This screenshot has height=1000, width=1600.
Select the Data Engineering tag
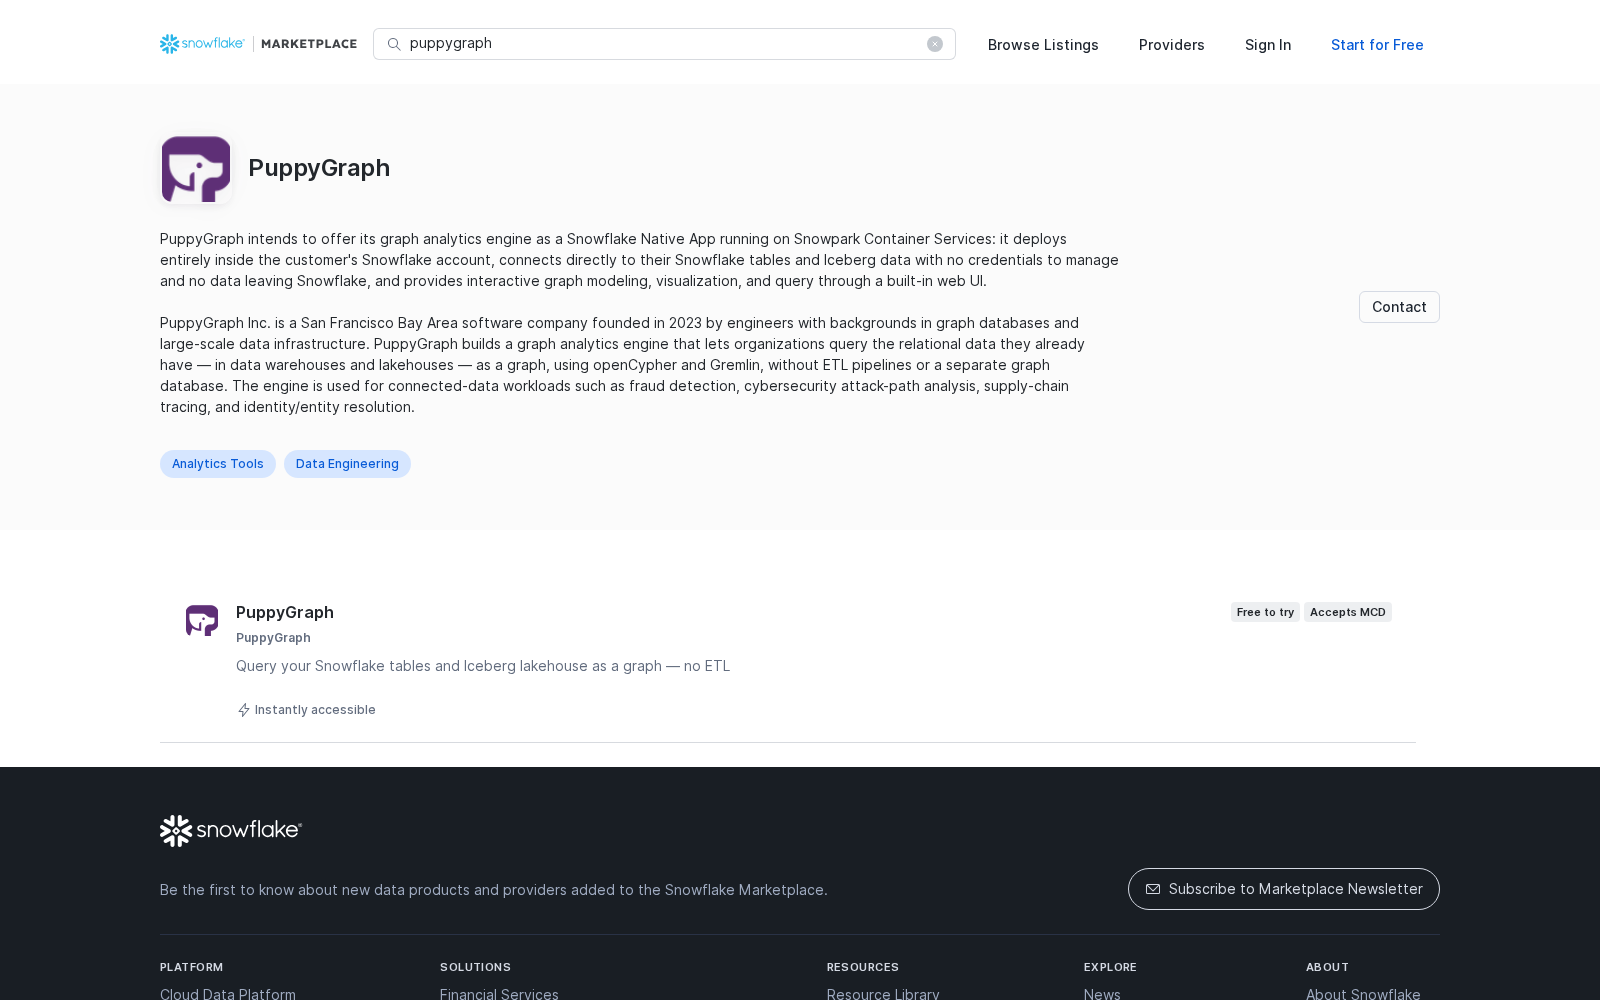(347, 464)
